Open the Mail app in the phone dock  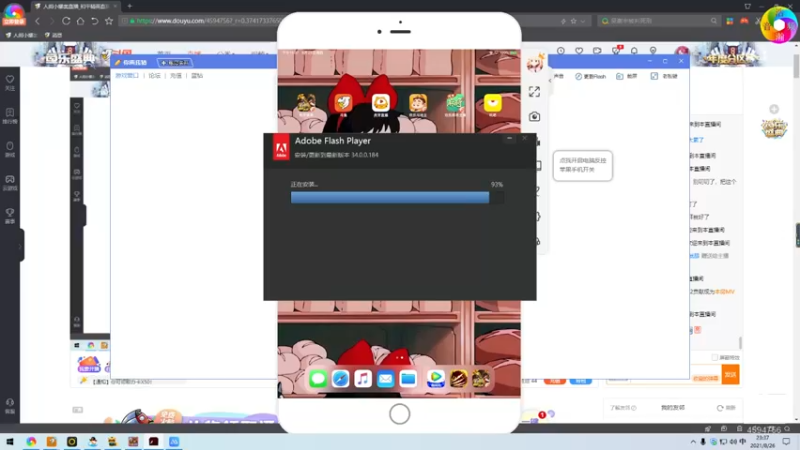tap(386, 379)
